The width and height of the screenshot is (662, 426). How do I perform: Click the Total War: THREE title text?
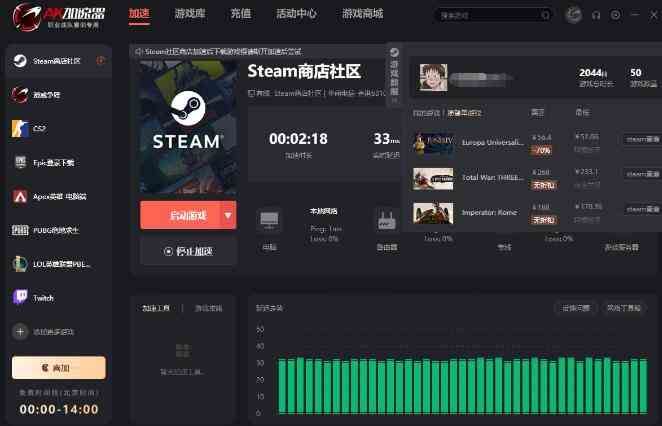(493, 178)
